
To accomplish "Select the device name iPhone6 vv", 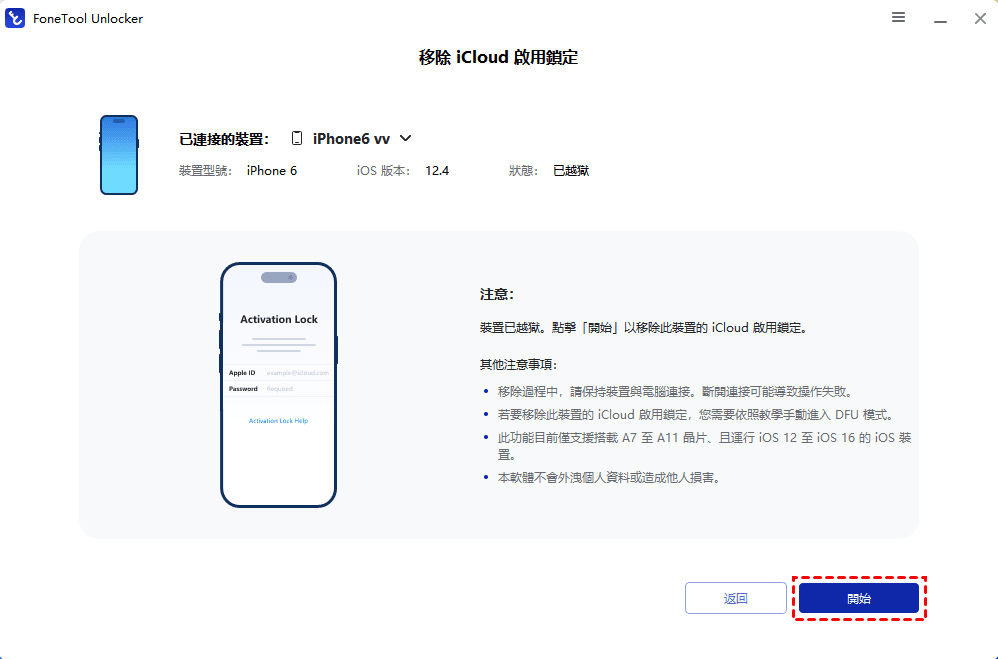I will [350, 139].
